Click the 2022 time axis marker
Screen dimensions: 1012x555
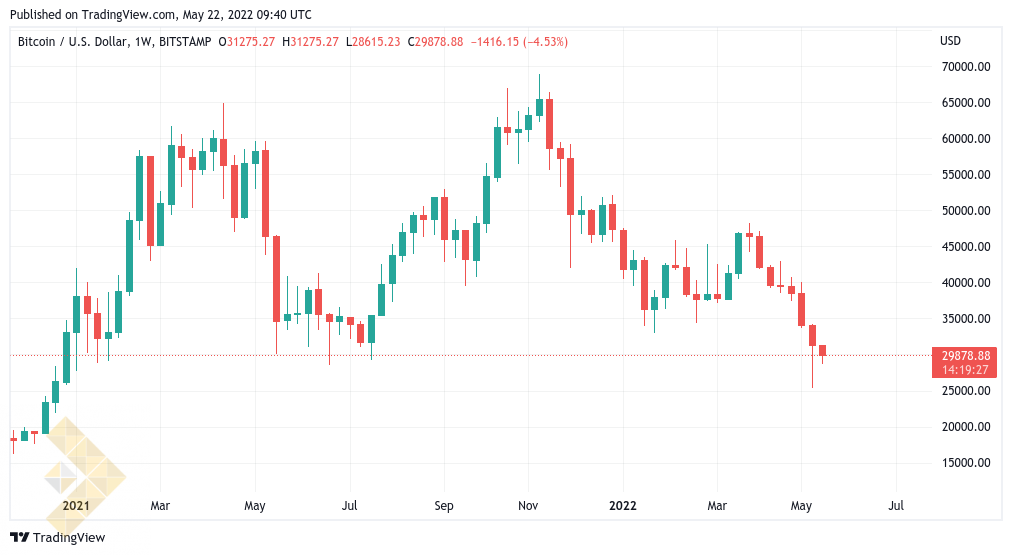click(x=623, y=505)
